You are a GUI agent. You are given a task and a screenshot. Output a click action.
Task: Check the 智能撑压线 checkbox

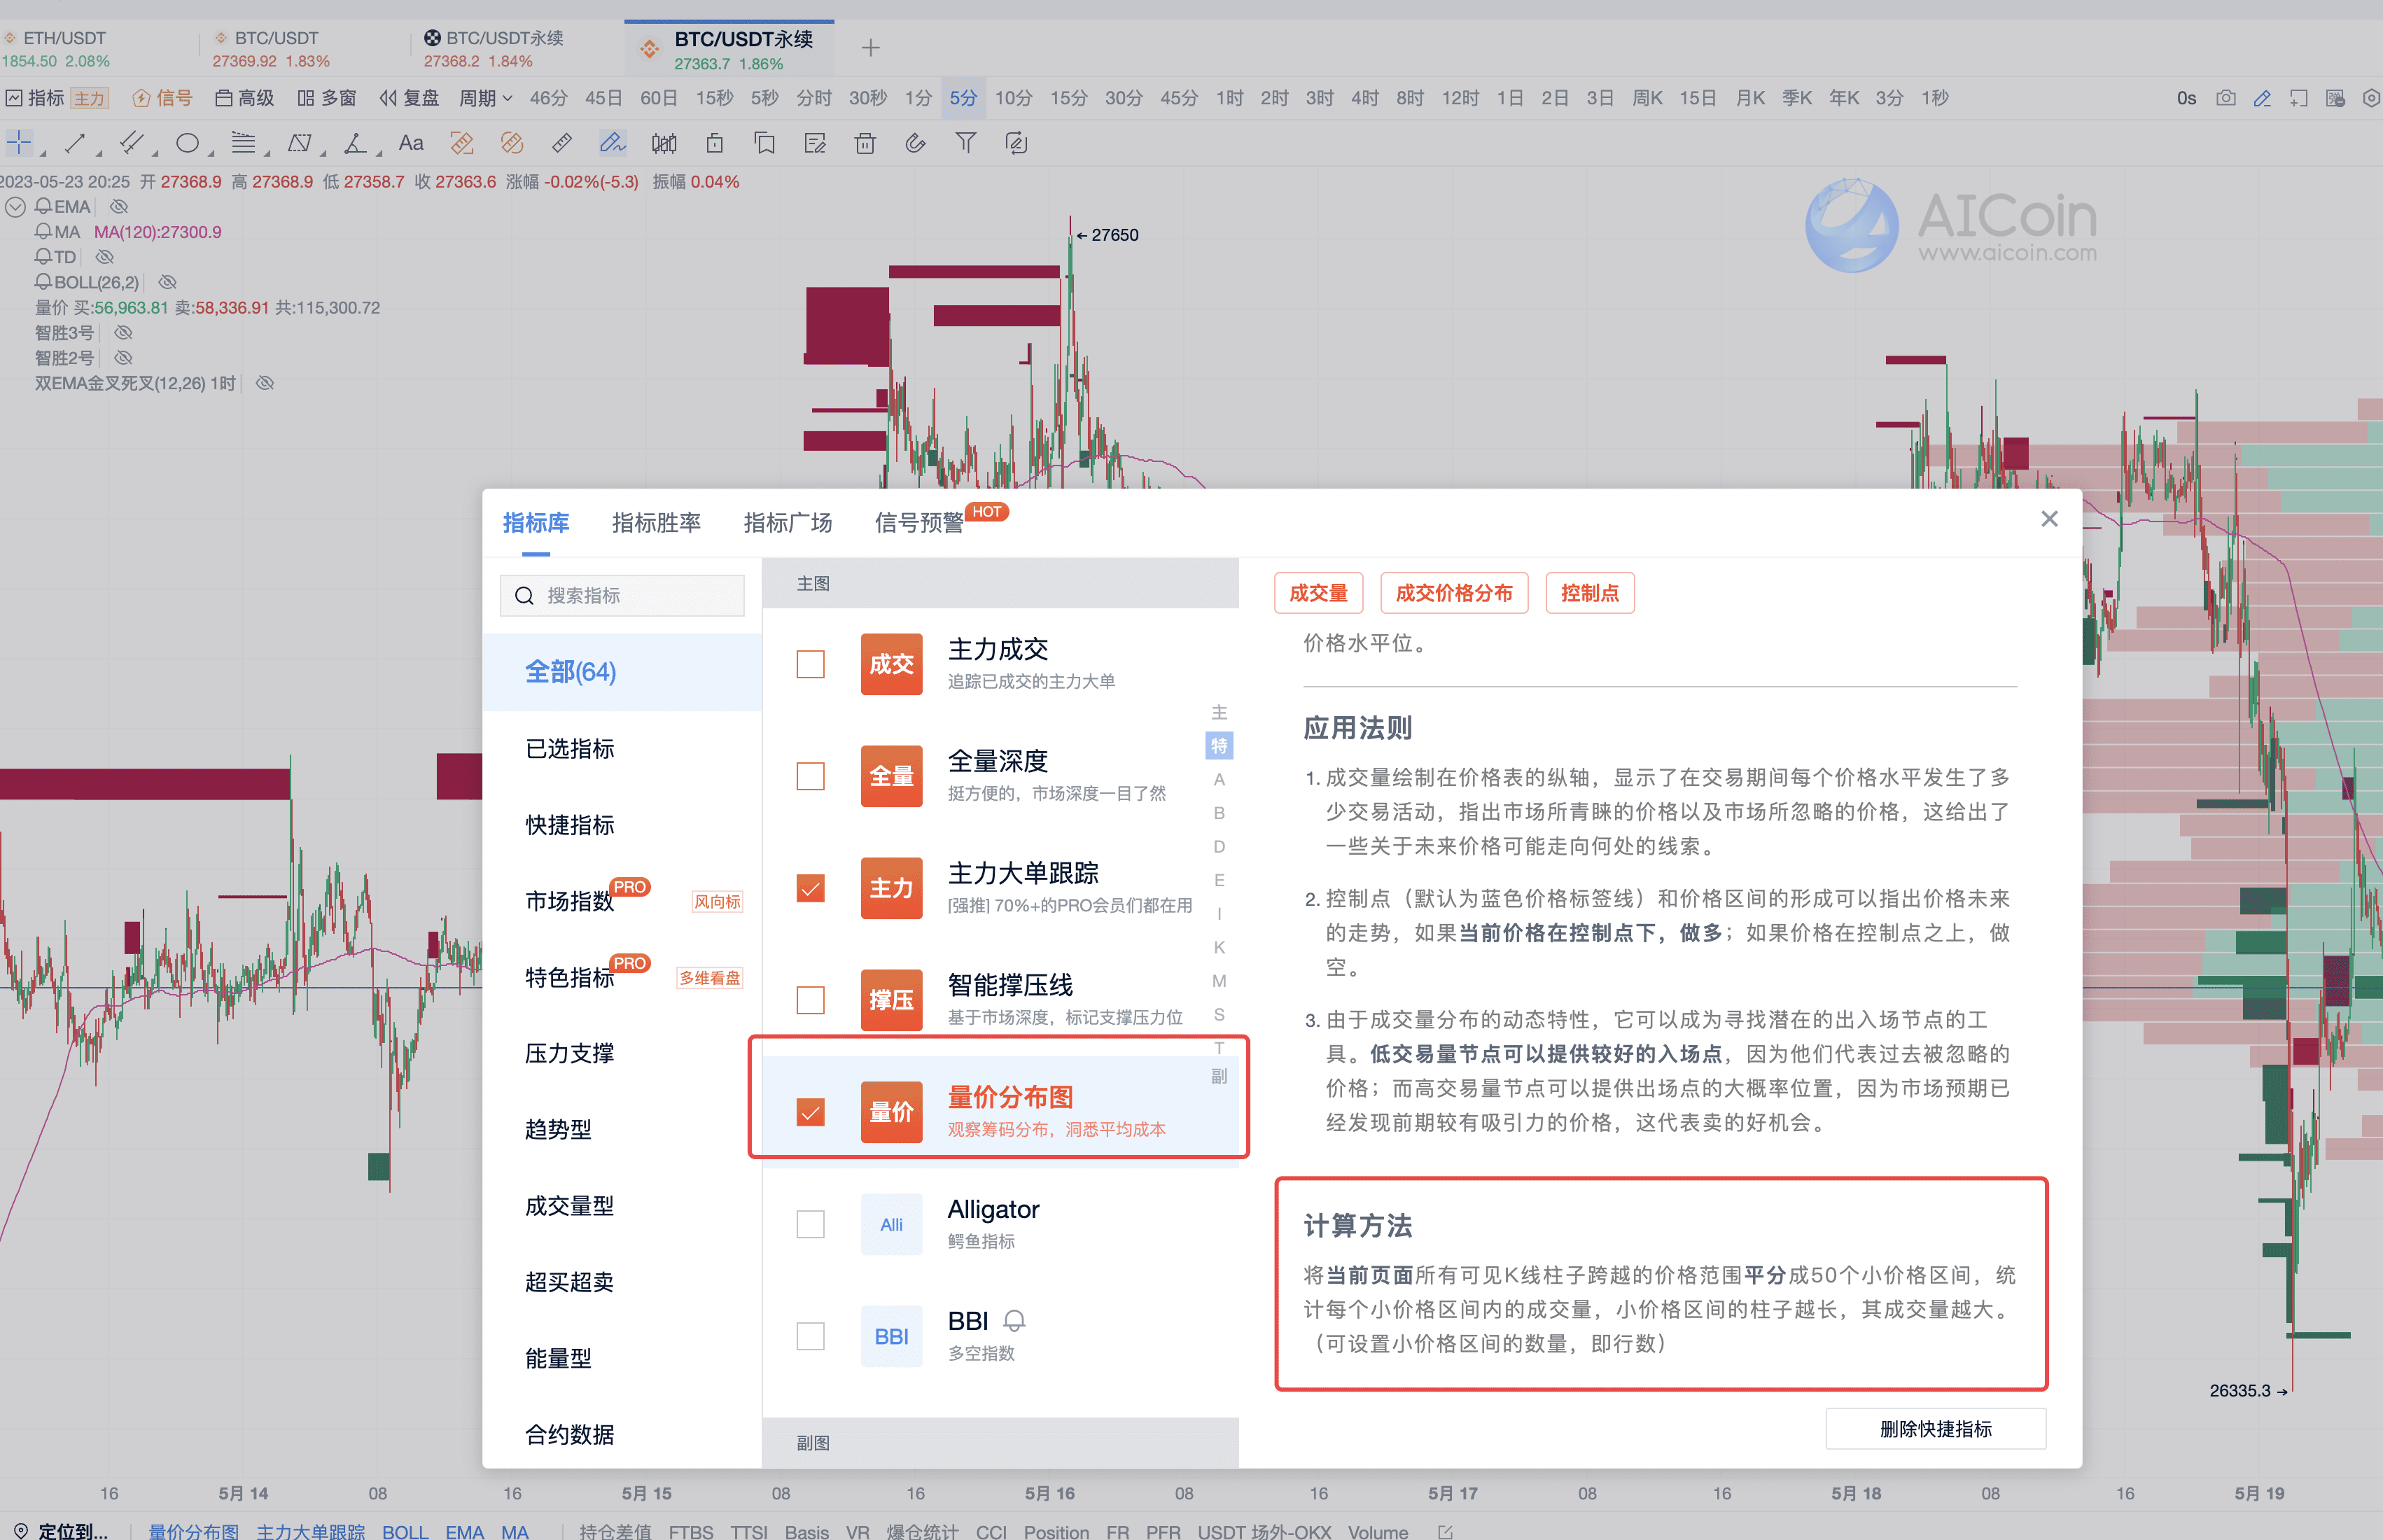click(810, 1000)
